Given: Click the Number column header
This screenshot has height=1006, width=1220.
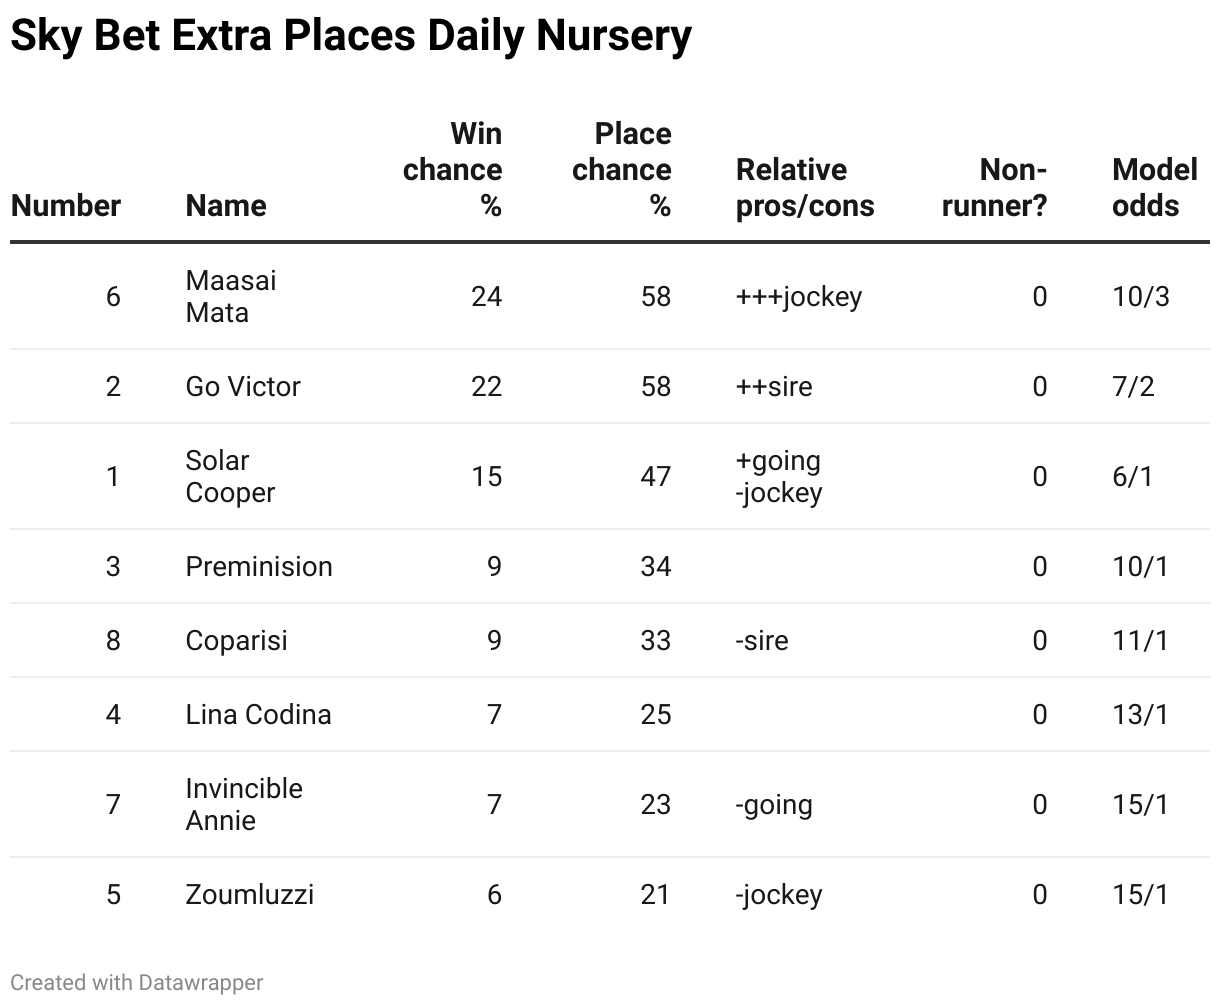Looking at the screenshot, I should [66, 206].
